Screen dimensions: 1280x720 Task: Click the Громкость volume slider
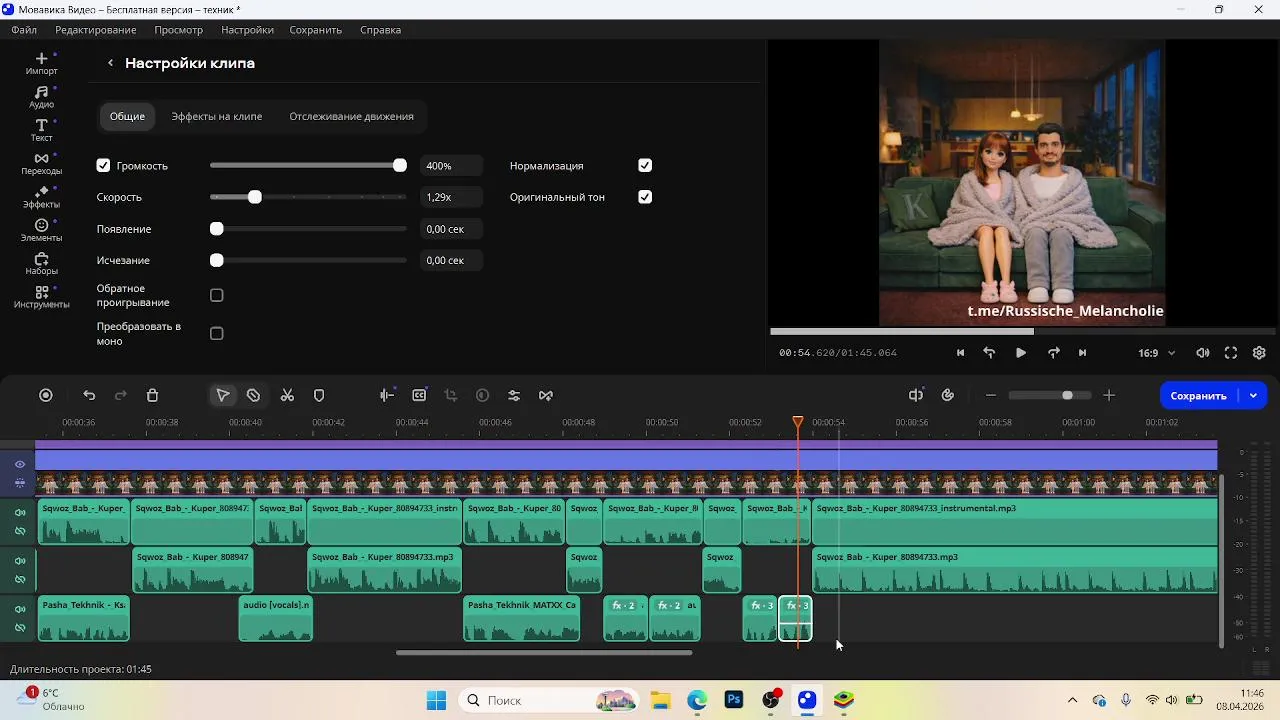point(308,166)
